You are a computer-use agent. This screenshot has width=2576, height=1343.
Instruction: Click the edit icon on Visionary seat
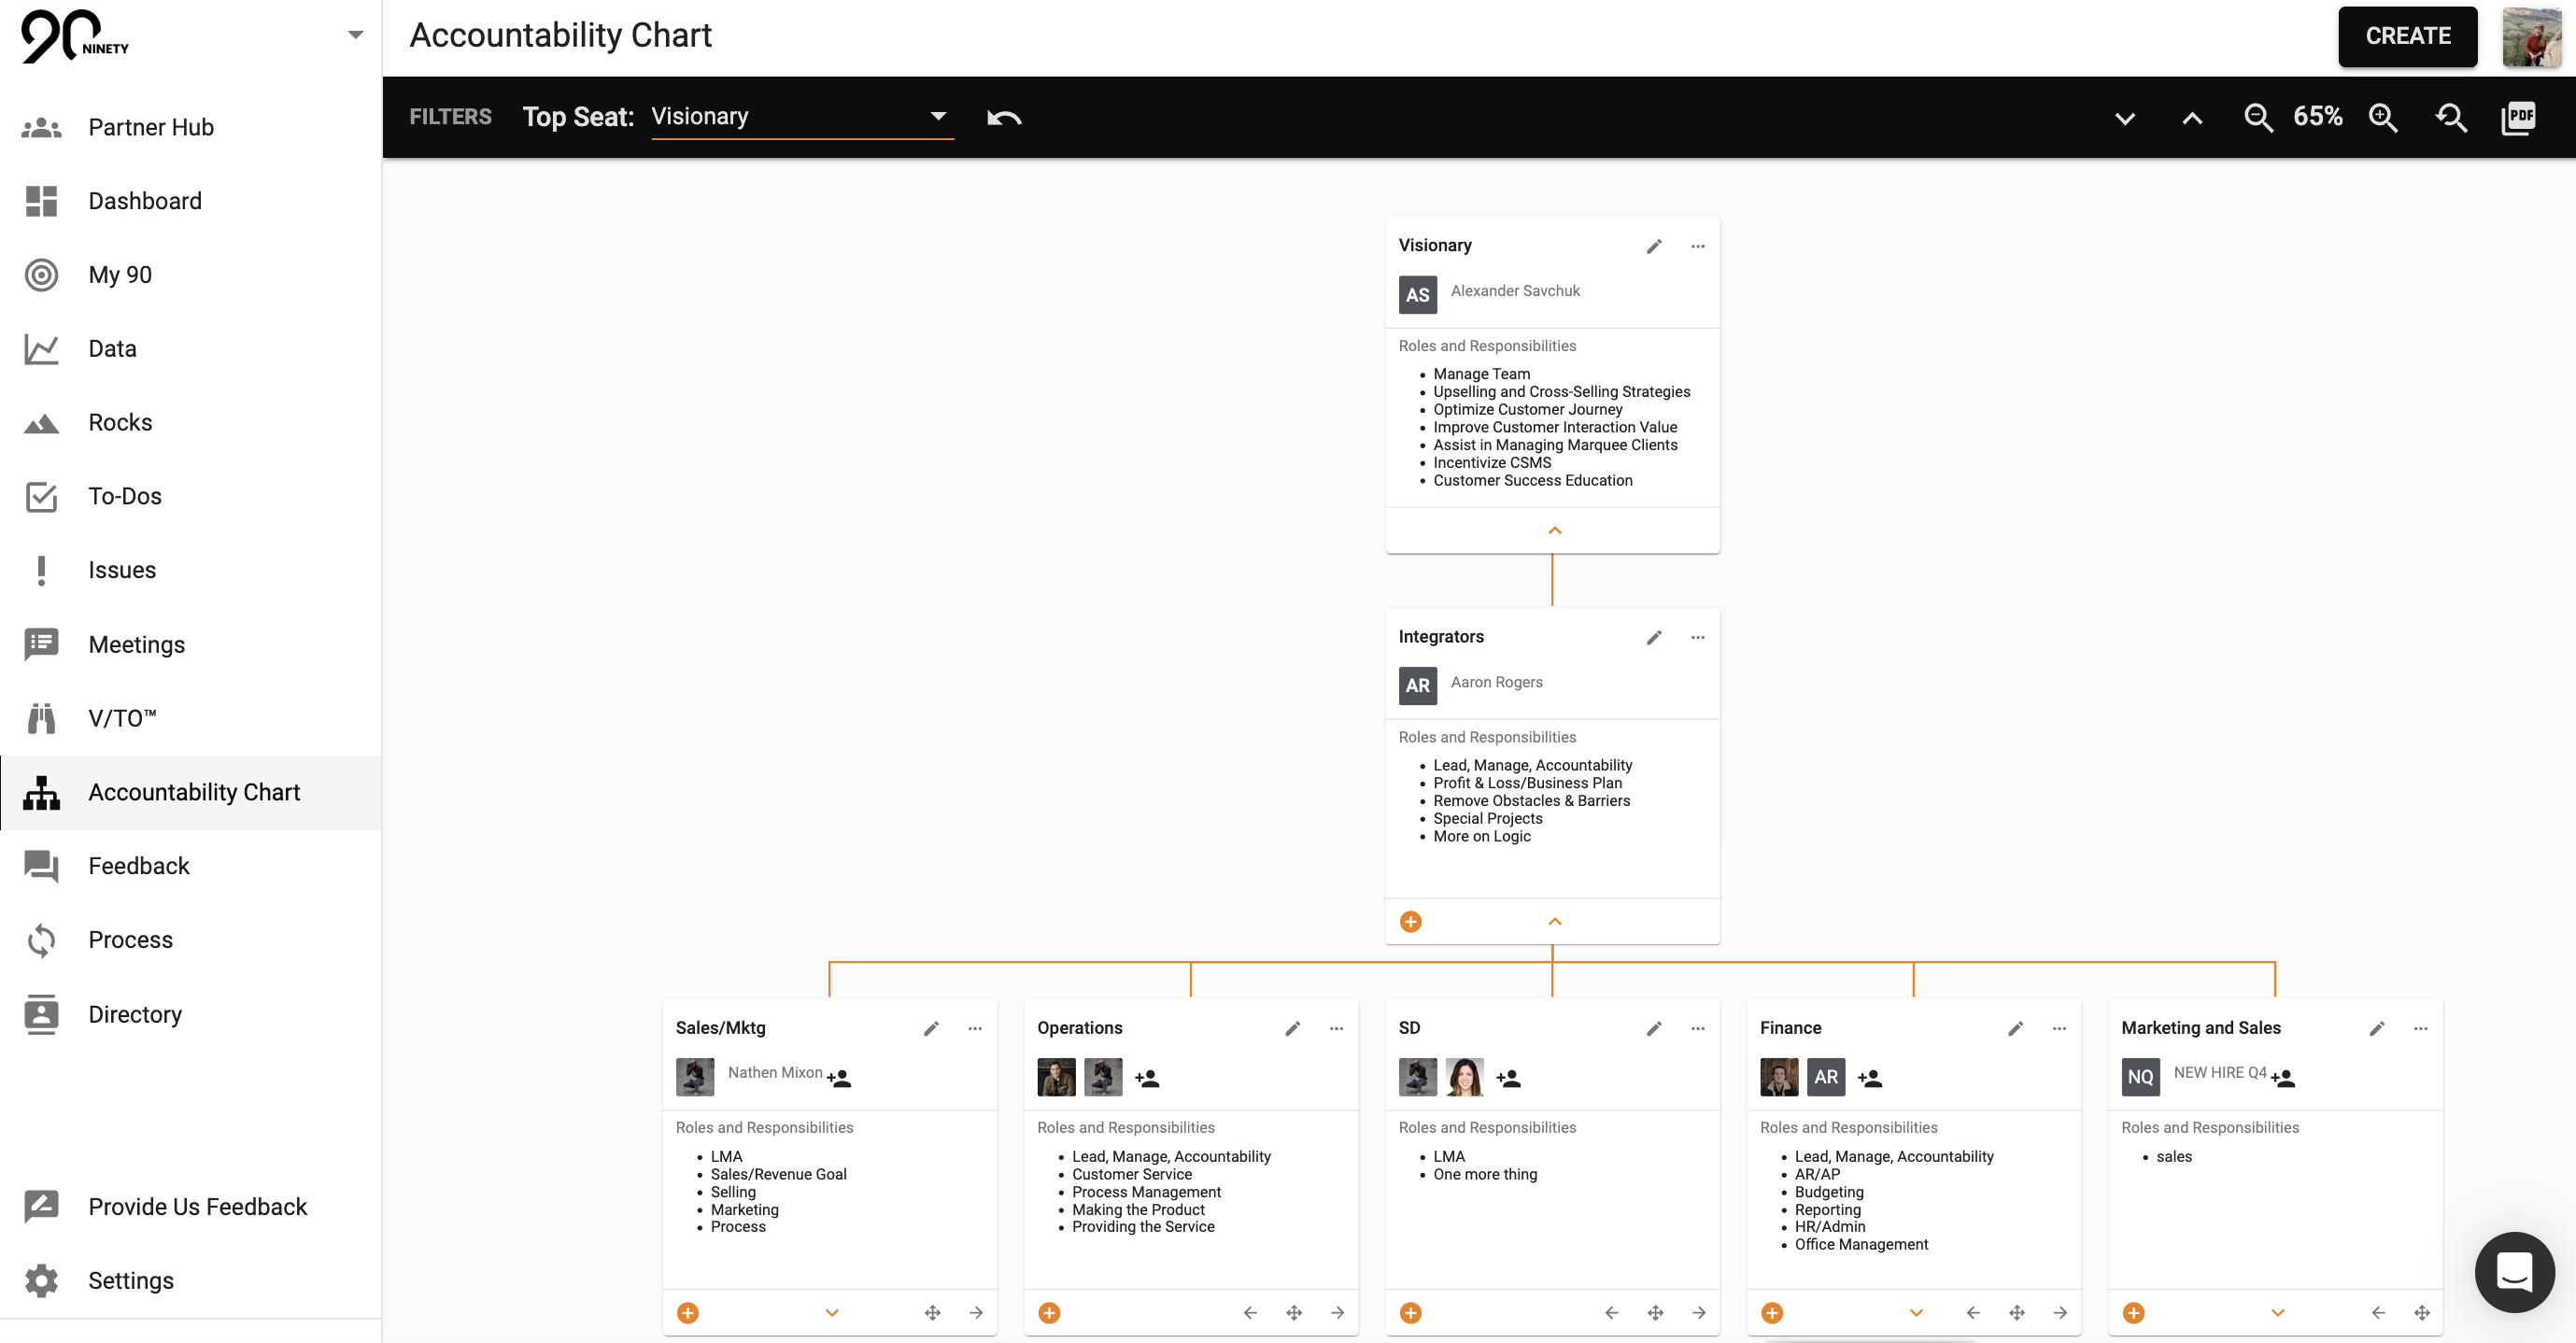[x=1652, y=246]
